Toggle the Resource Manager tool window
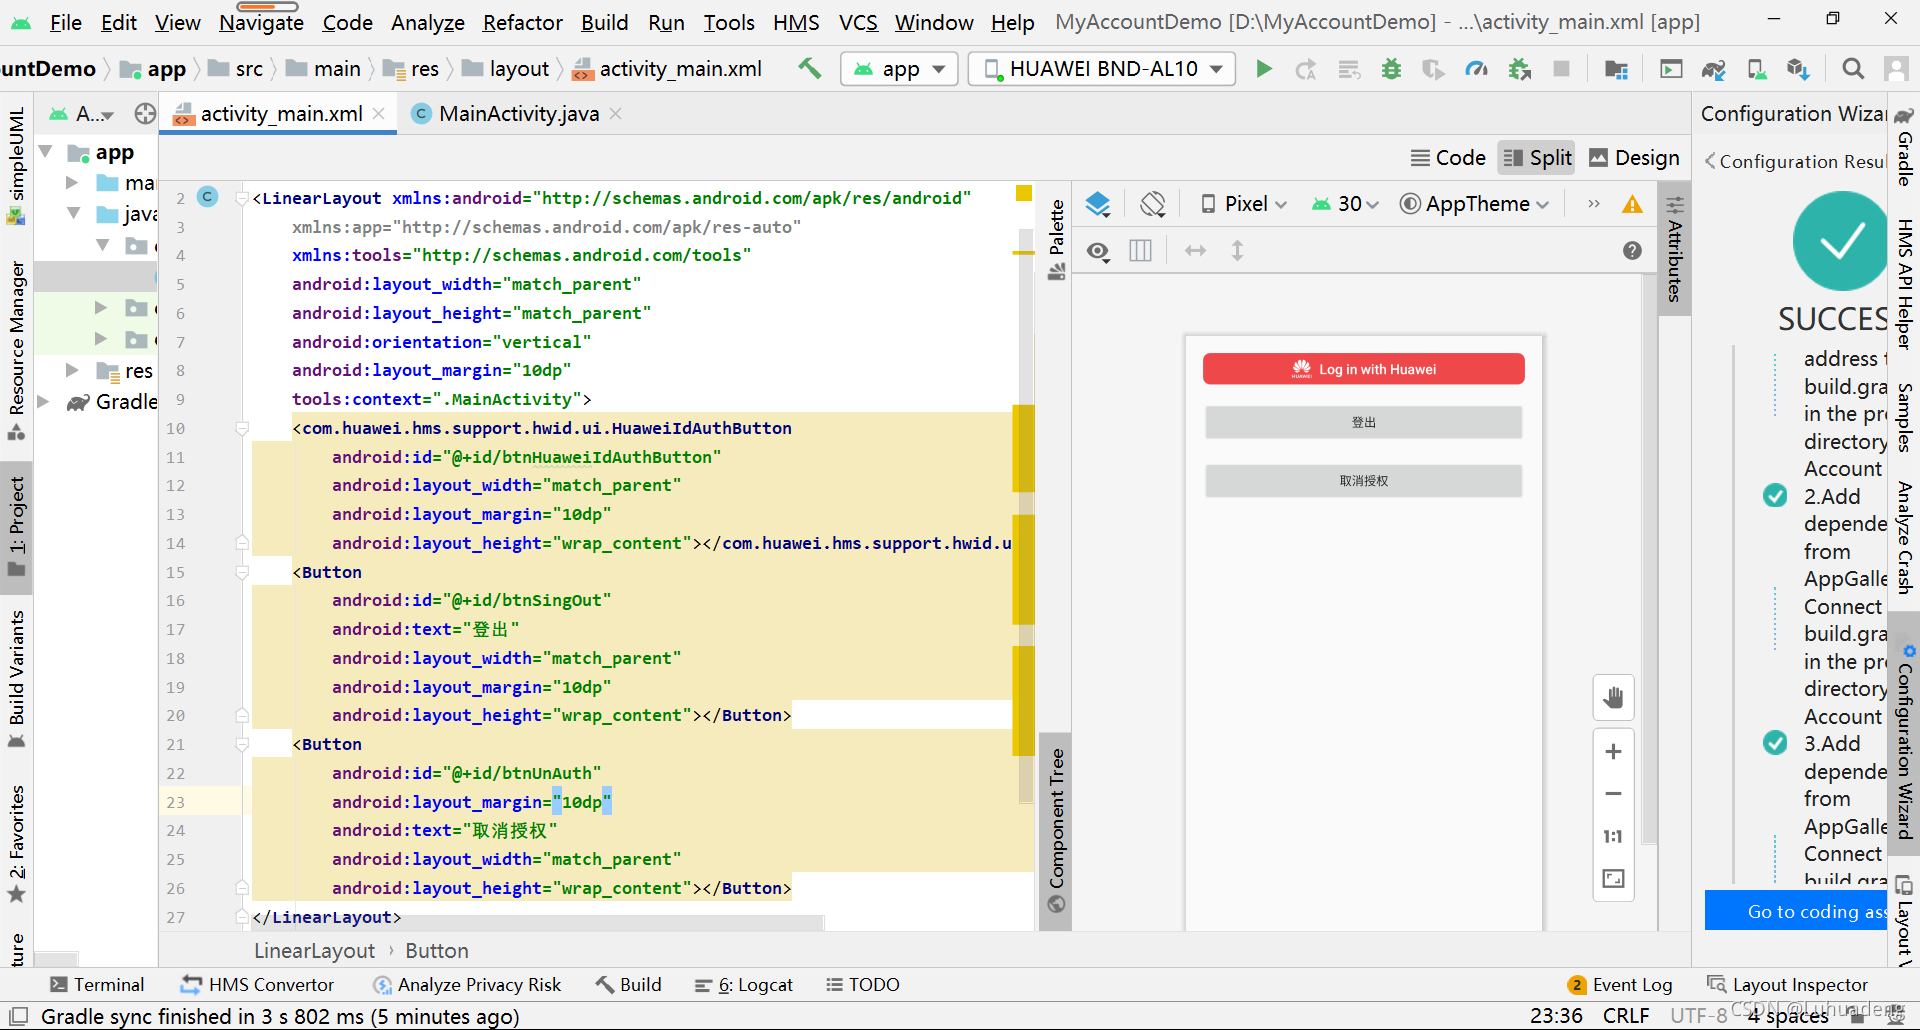The width and height of the screenshot is (1920, 1030). pyautogui.click(x=16, y=350)
